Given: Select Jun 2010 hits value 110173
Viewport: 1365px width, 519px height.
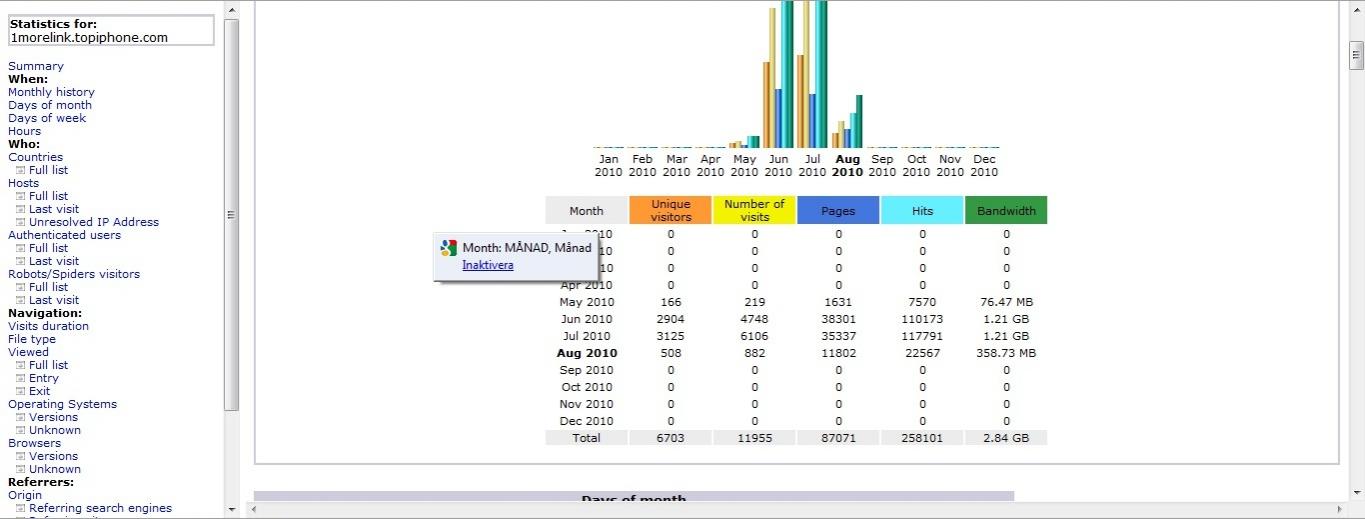Looking at the screenshot, I should pyautogui.click(x=922, y=319).
